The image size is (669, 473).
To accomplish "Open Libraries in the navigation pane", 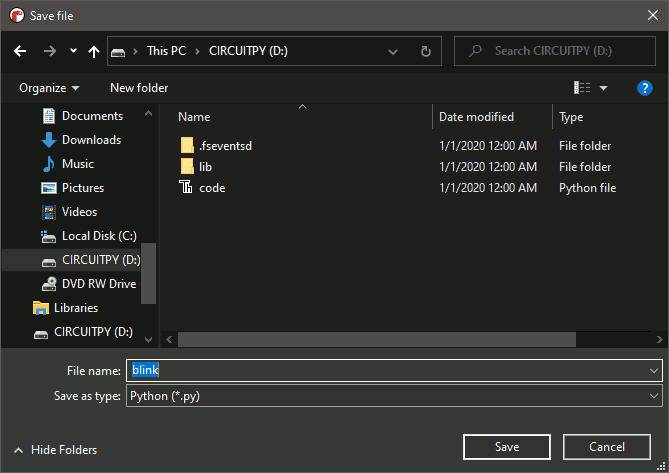I will [76, 308].
